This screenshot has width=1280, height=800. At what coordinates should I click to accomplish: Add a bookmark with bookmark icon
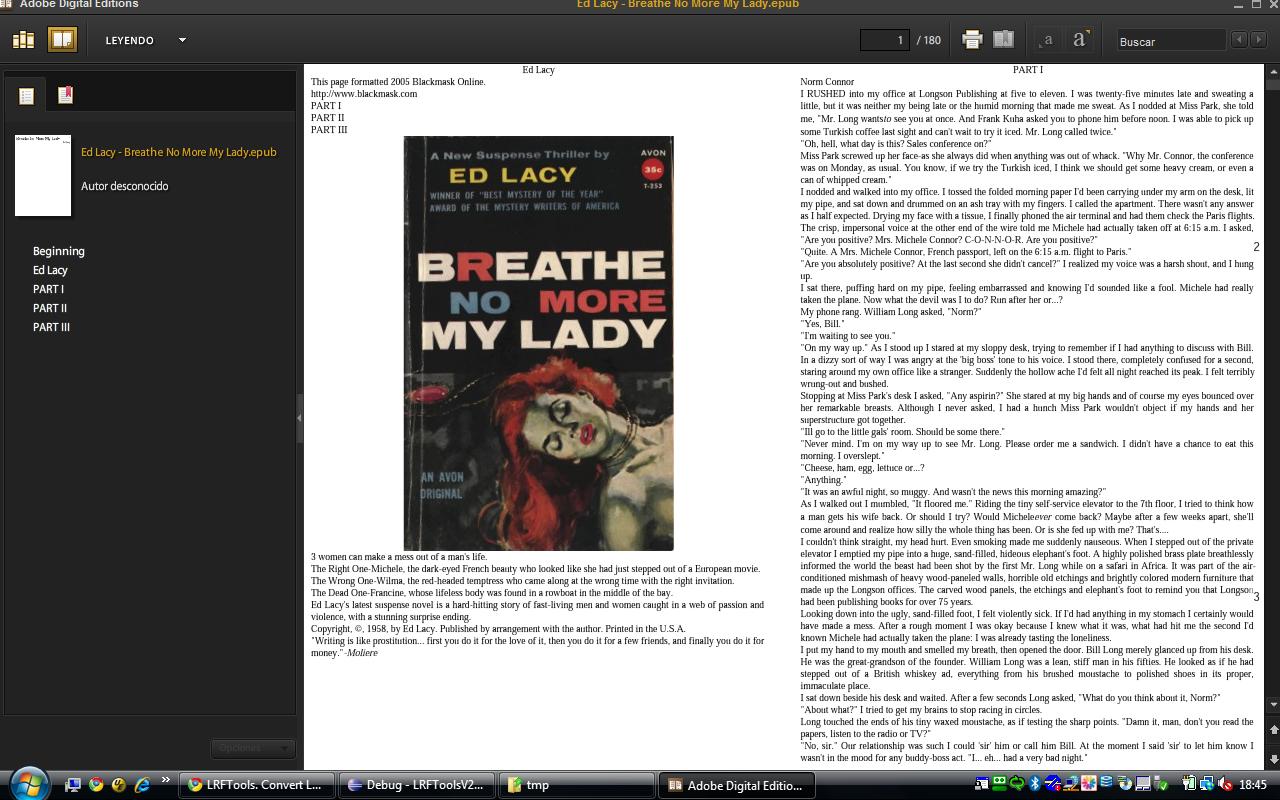(x=1003, y=40)
